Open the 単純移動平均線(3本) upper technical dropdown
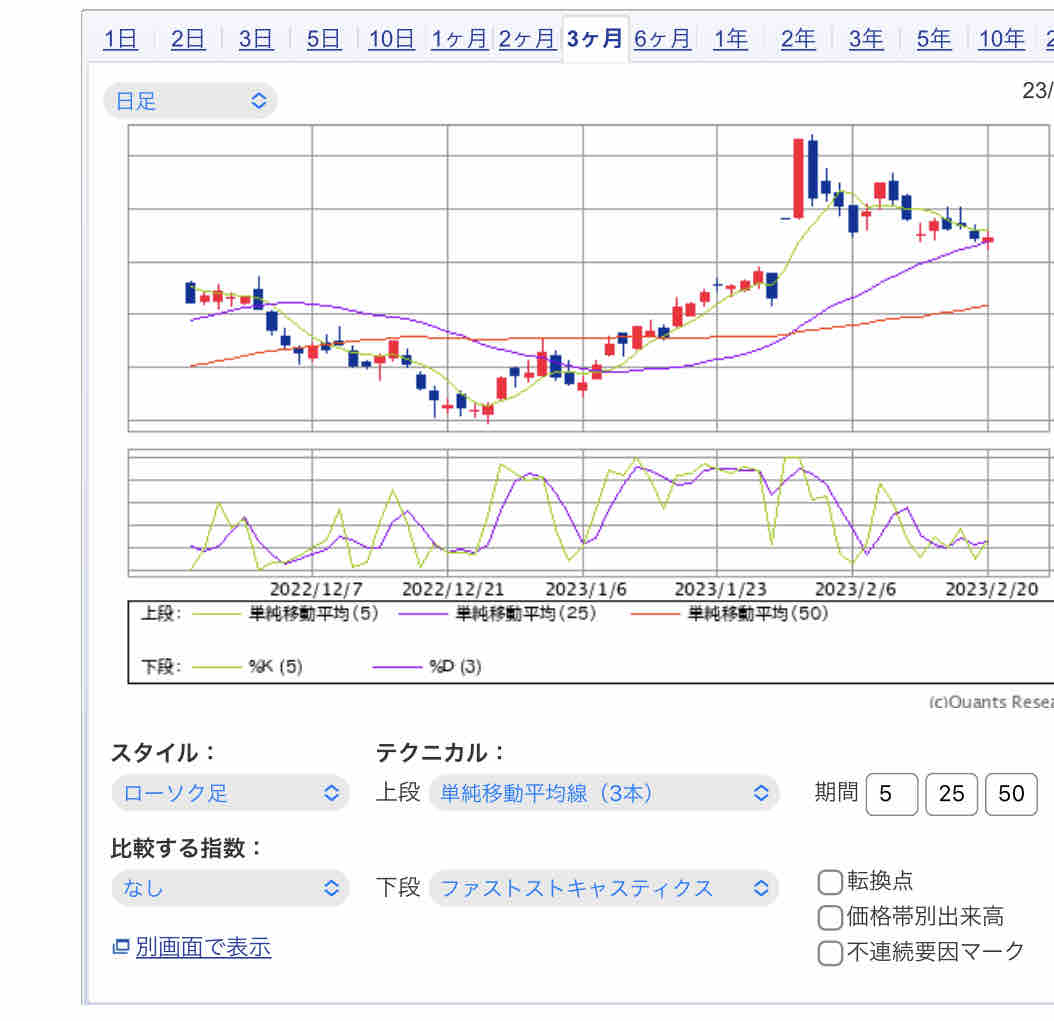The width and height of the screenshot is (1054, 1021). coord(604,792)
